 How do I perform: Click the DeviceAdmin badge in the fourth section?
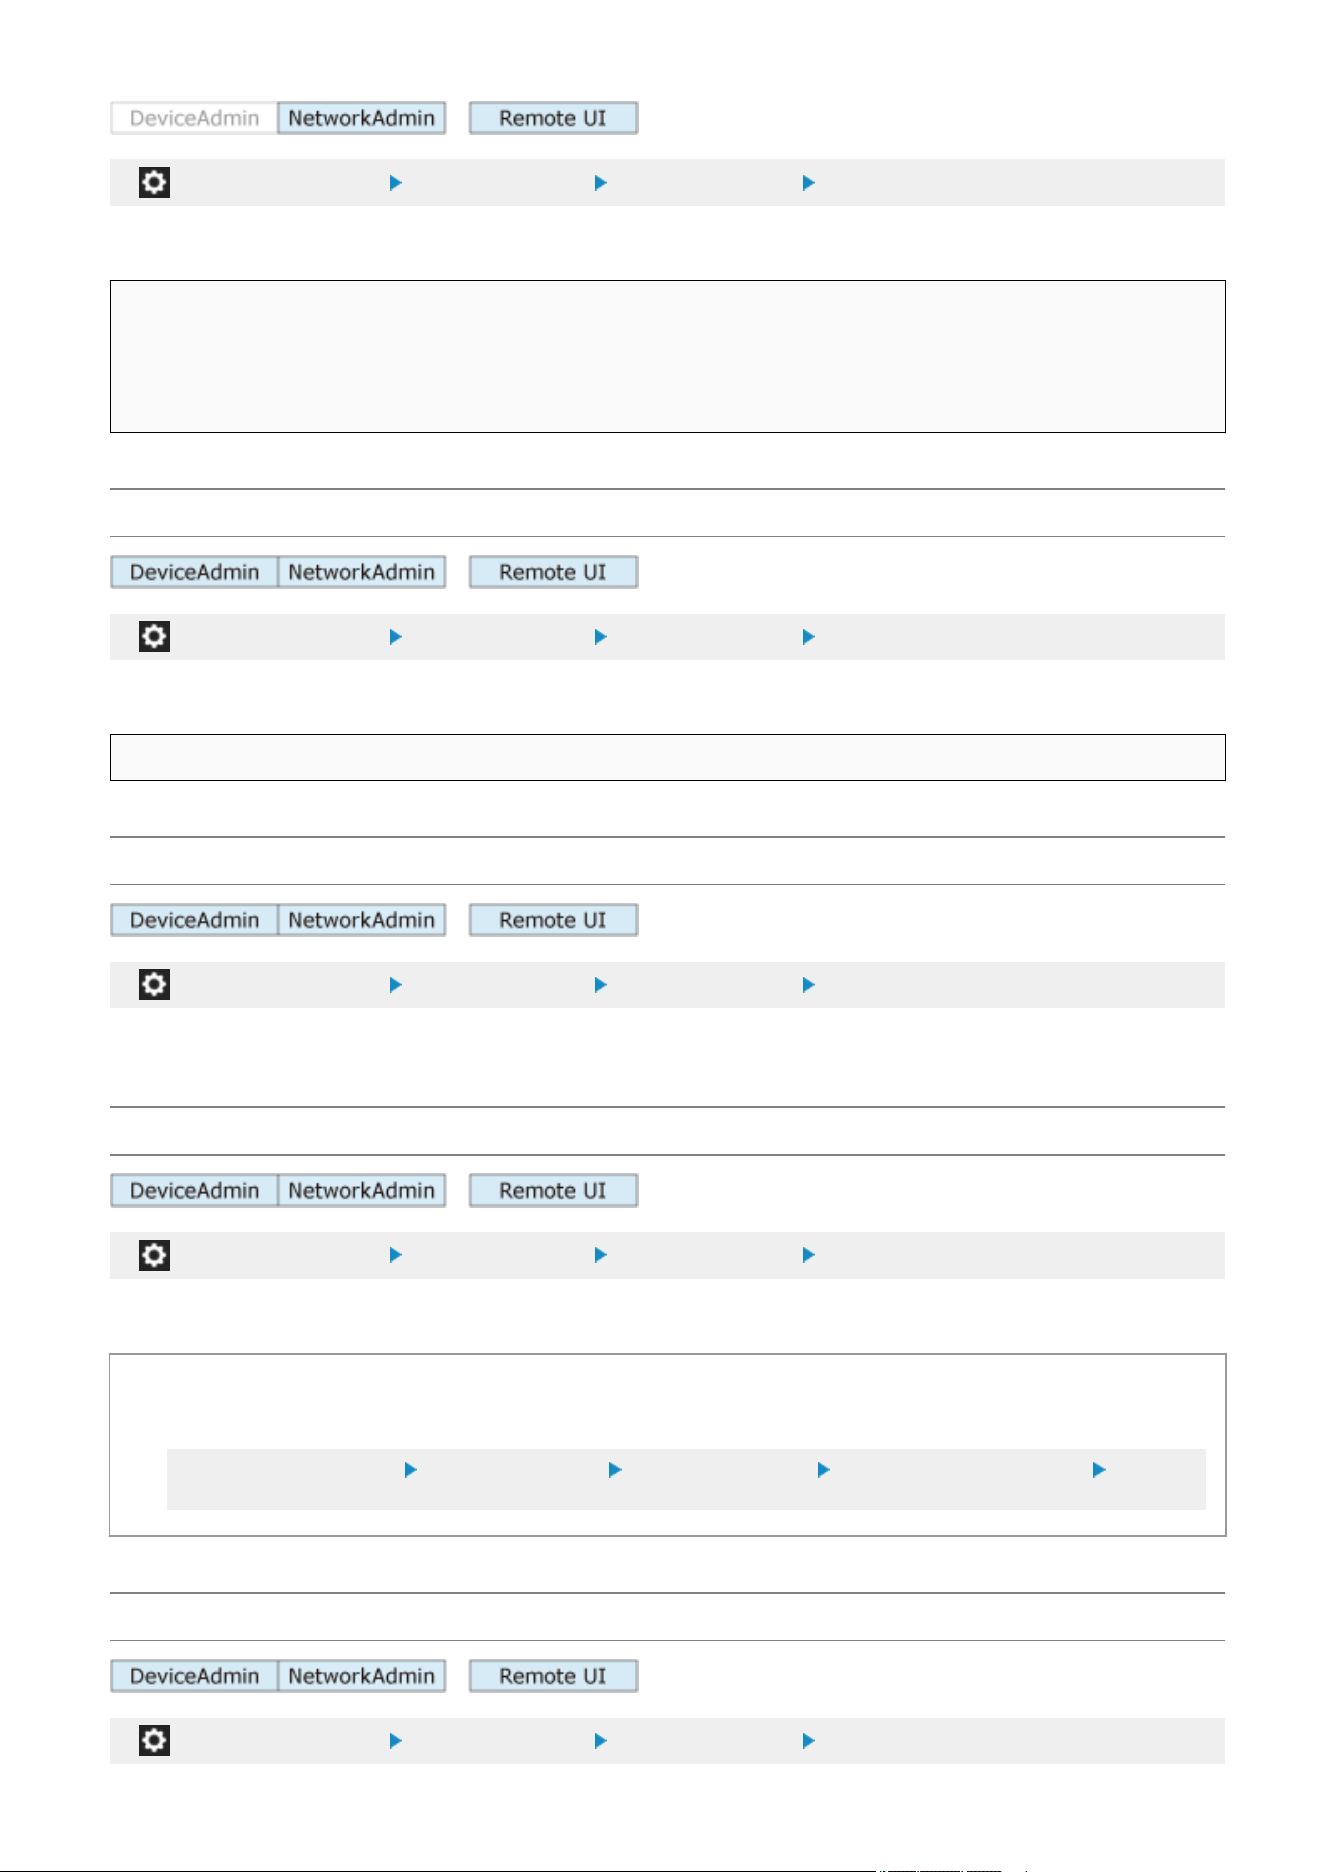(194, 1191)
